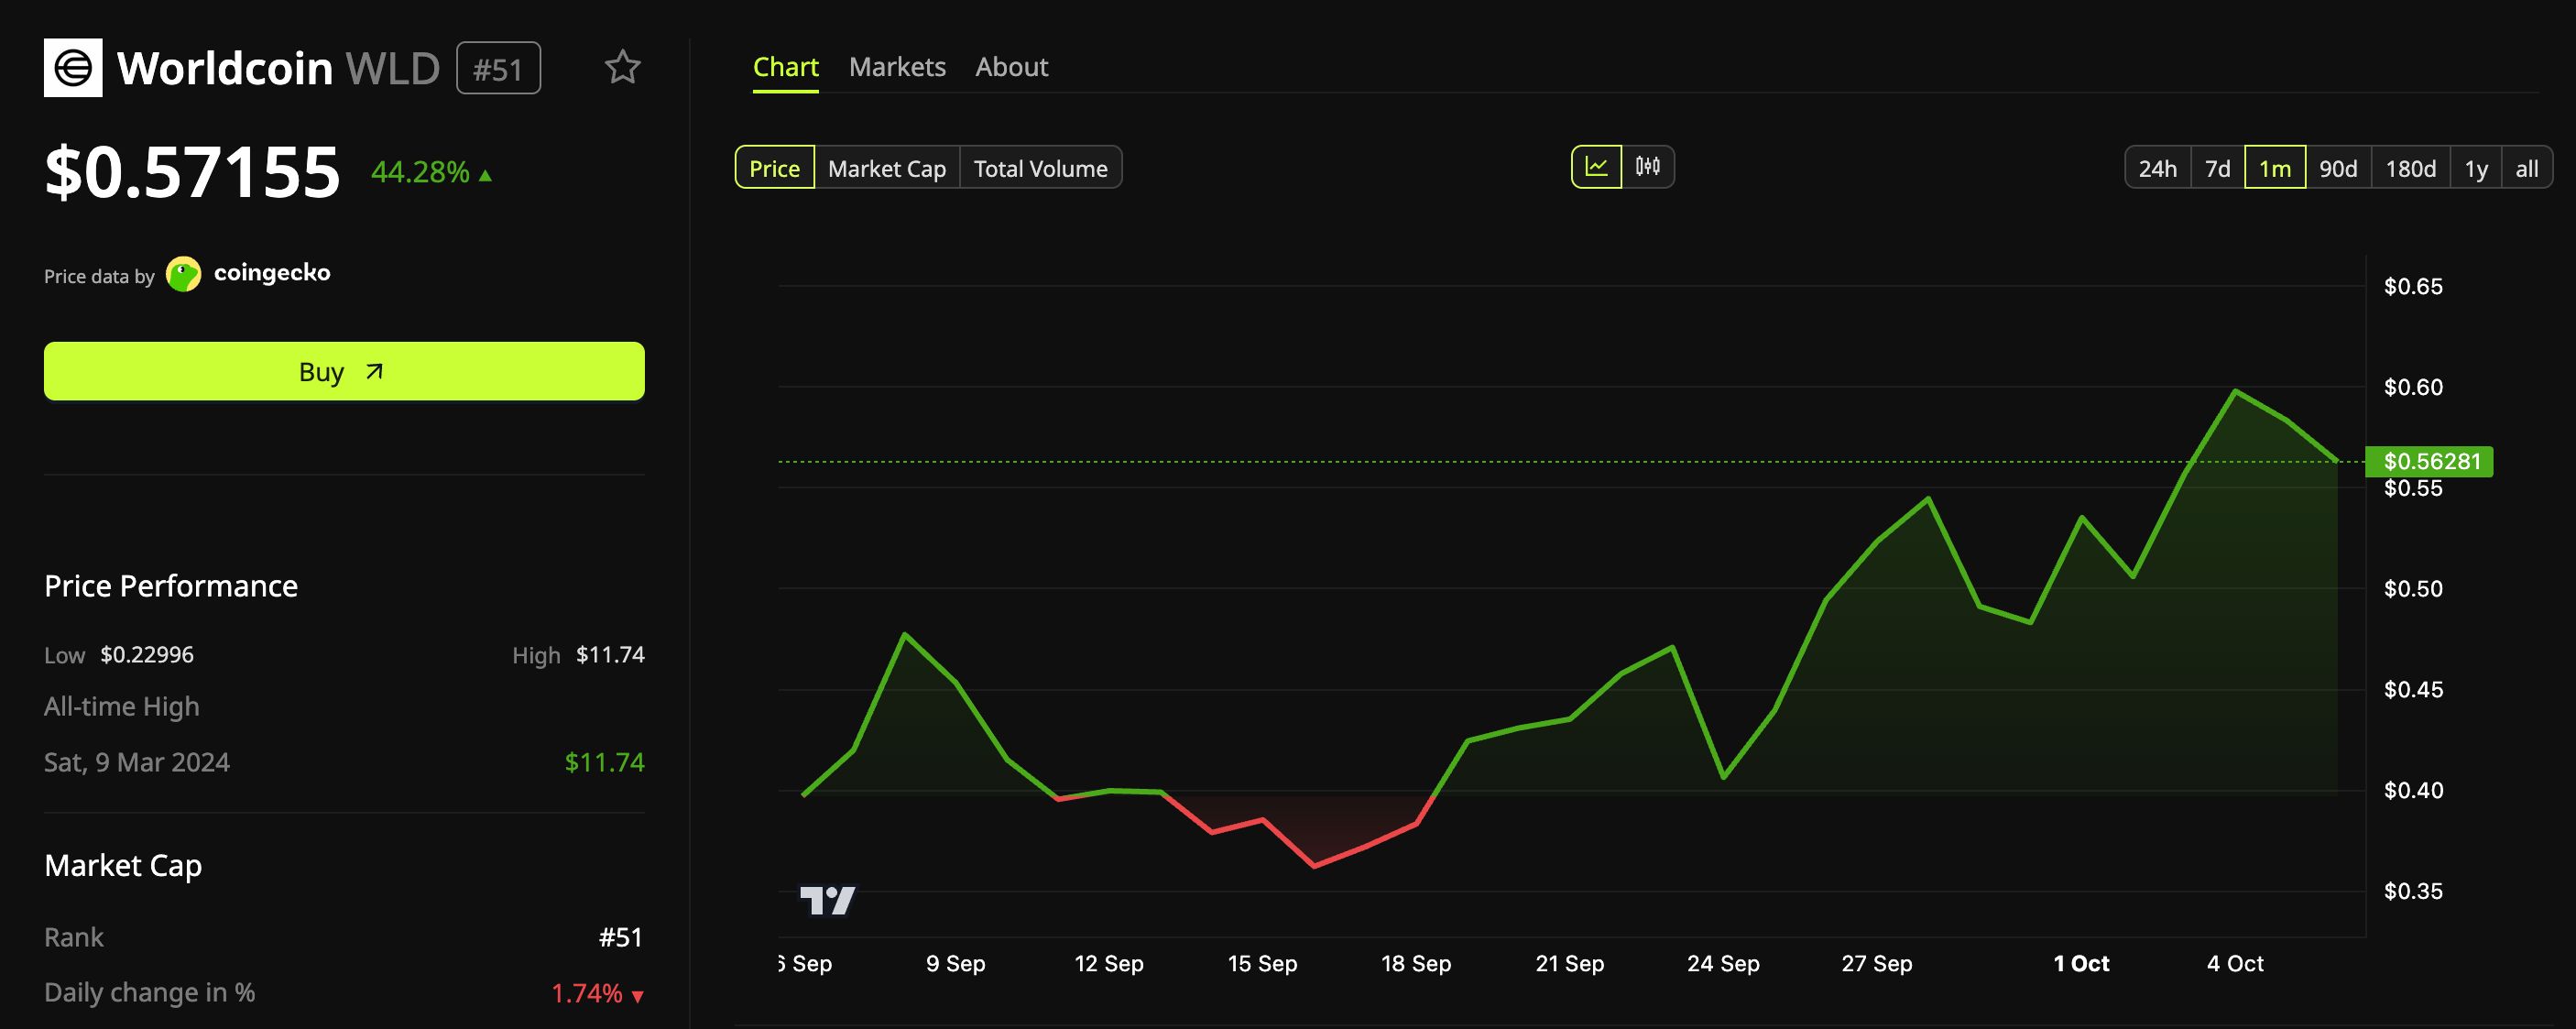The height and width of the screenshot is (1029, 2576).
Task: Click the TradingView logo on chart
Action: [827, 900]
